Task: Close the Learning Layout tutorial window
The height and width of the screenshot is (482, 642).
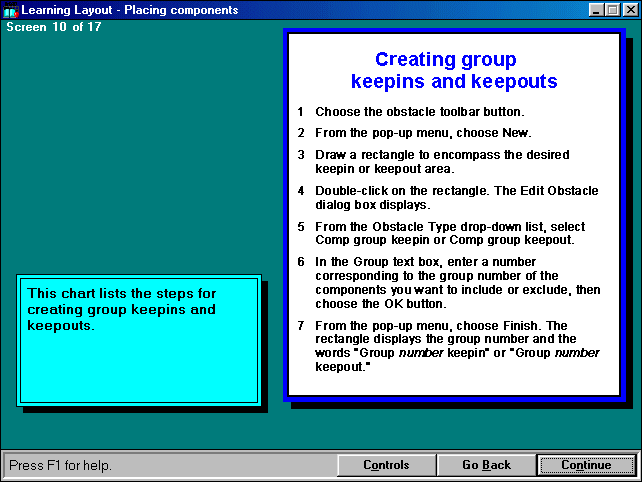Action: tap(629, 10)
